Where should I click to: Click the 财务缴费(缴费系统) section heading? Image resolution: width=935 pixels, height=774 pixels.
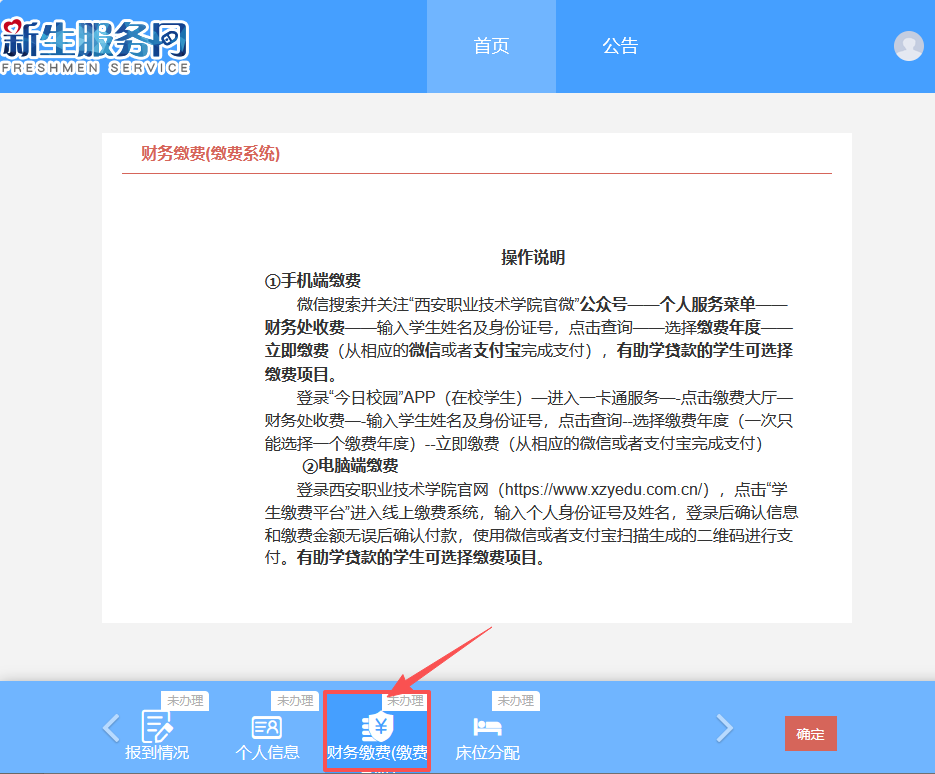point(210,154)
